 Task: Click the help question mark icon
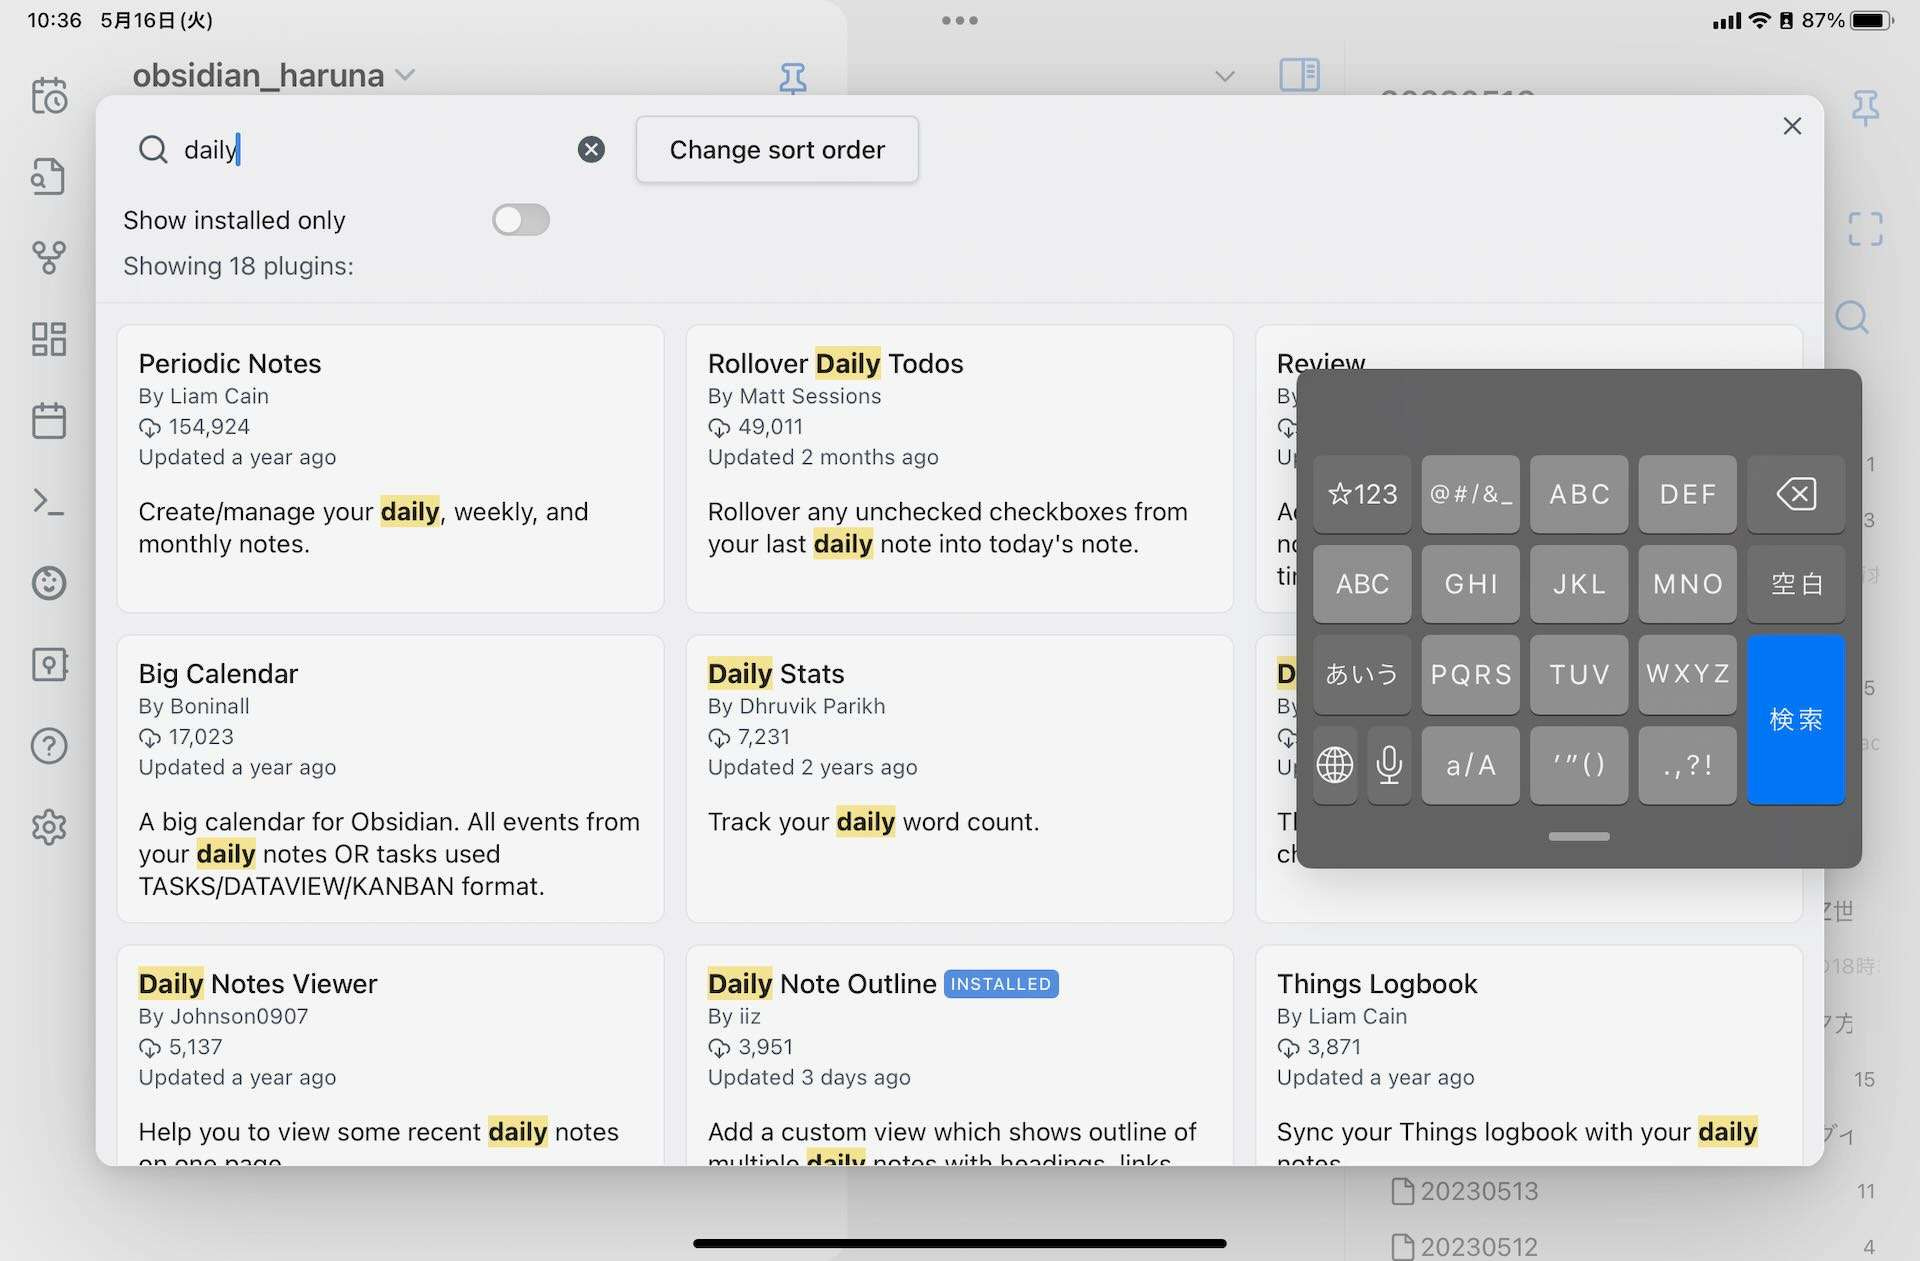pyautogui.click(x=49, y=746)
